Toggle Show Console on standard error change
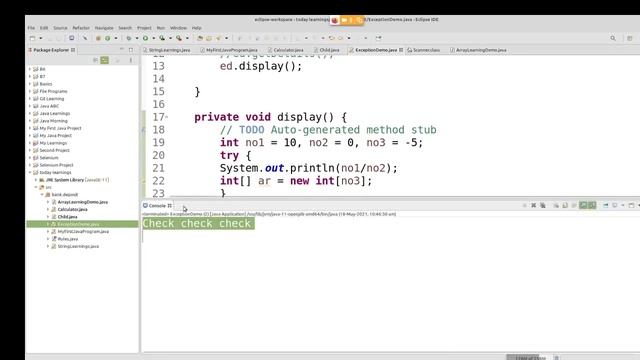The height and width of the screenshot is (360, 640). pyautogui.click(x=592, y=205)
